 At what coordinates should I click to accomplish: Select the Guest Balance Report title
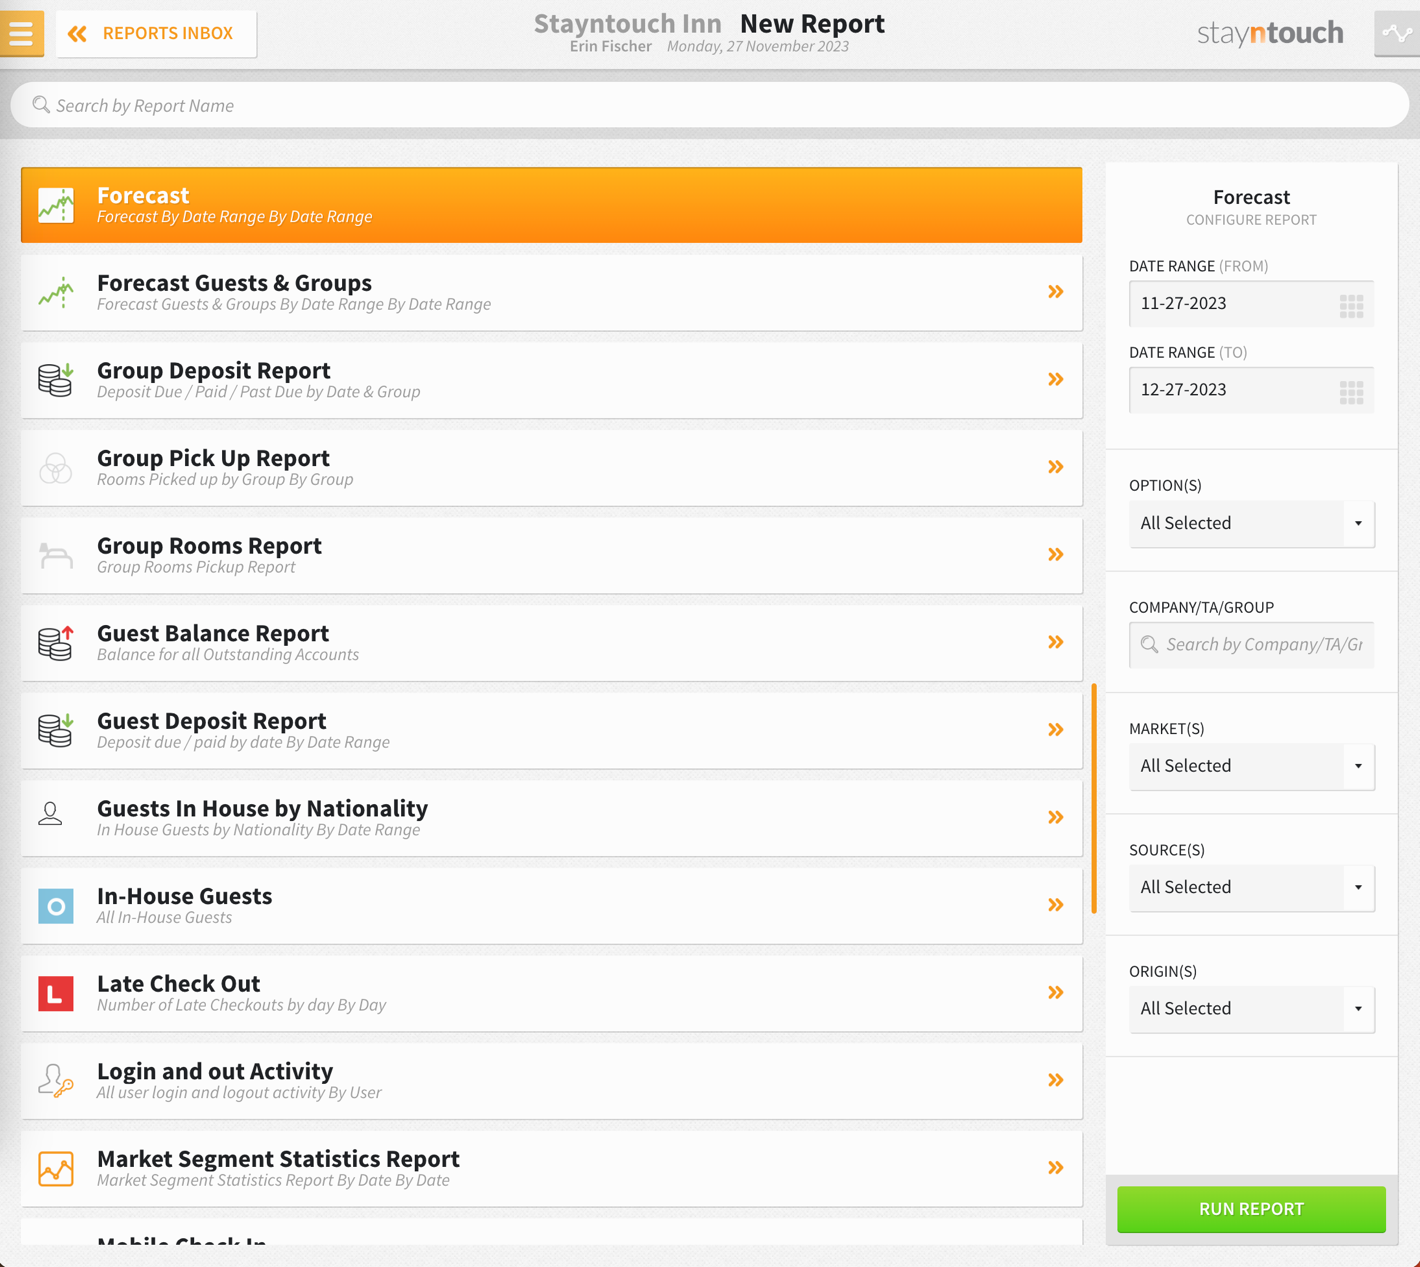click(213, 633)
